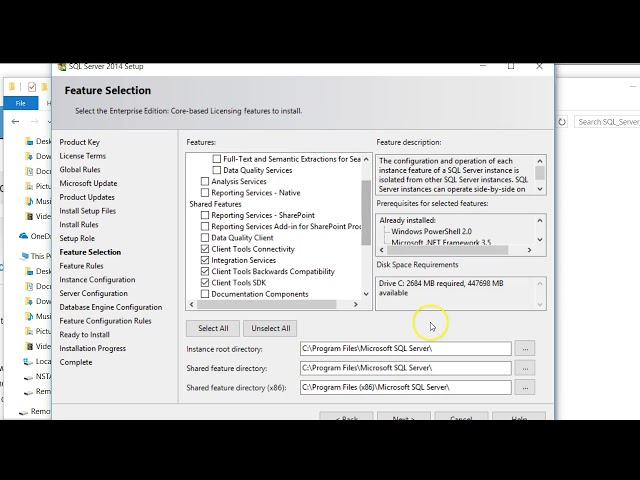Select Setup Role step
This screenshot has height=480, width=640.
[77, 238]
